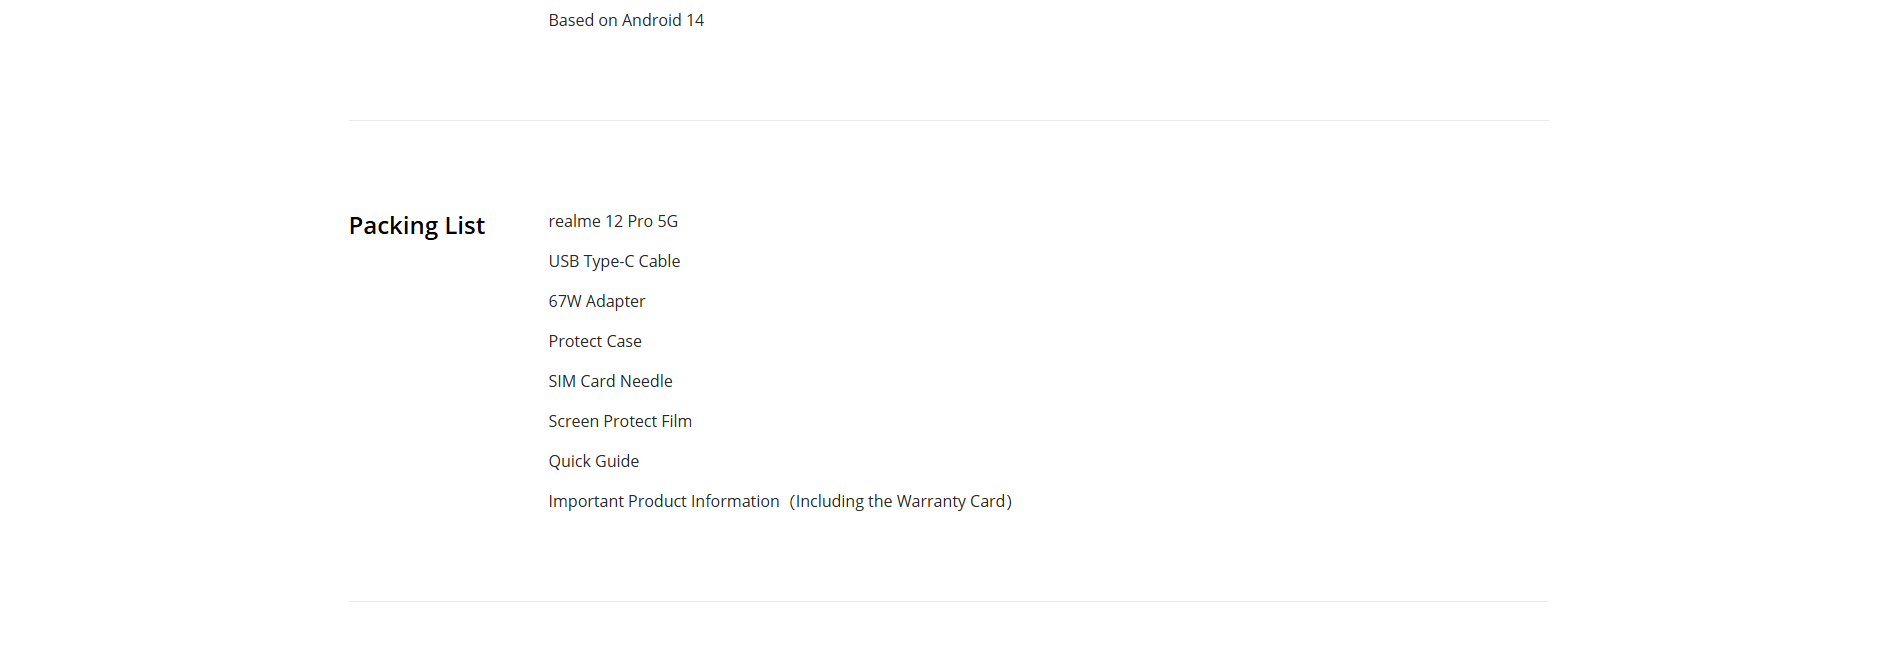Click the word 'USB' in the cable line
Viewport: 1897px width, 652px height.
click(563, 261)
